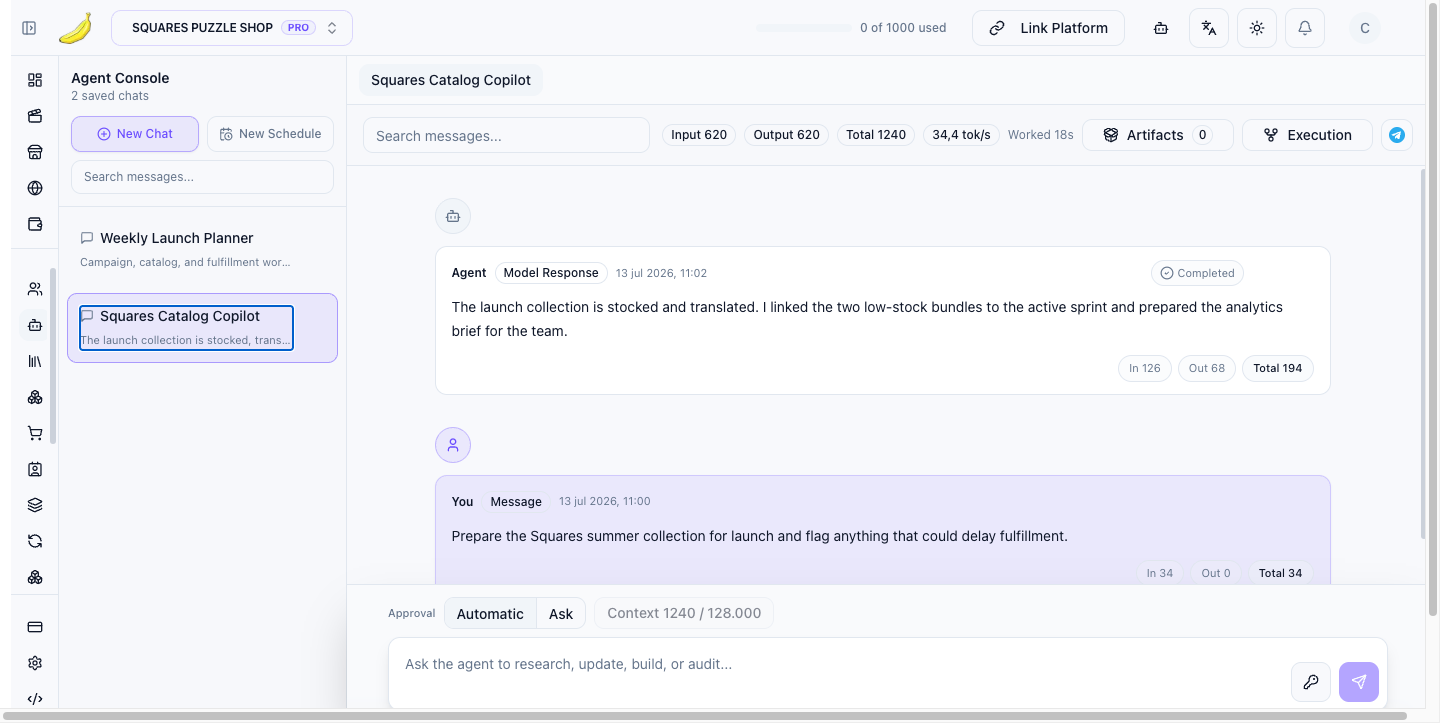Select the Squares Catalog Copilot tab
This screenshot has width=1440, height=723.
point(451,80)
